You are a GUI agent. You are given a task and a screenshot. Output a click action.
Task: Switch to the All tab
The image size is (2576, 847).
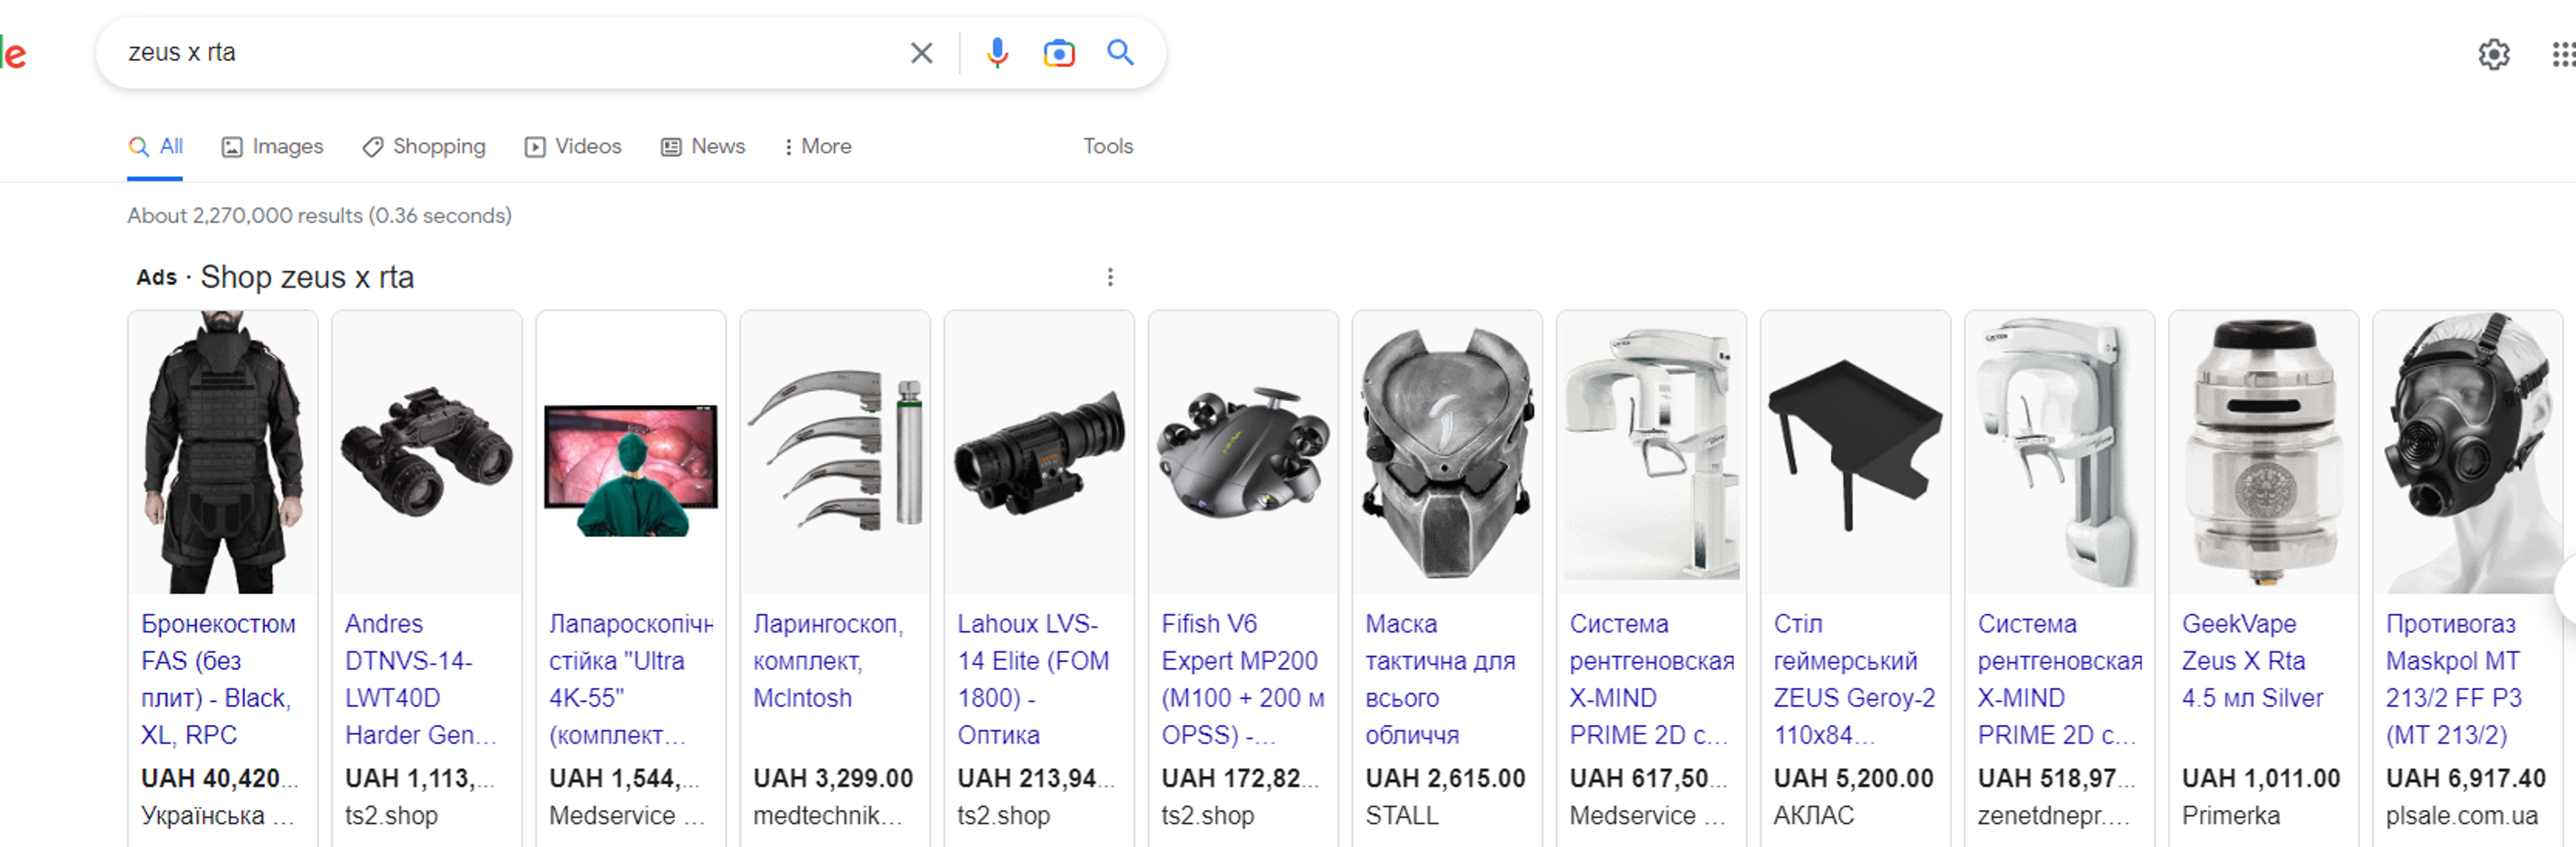tap(155, 147)
